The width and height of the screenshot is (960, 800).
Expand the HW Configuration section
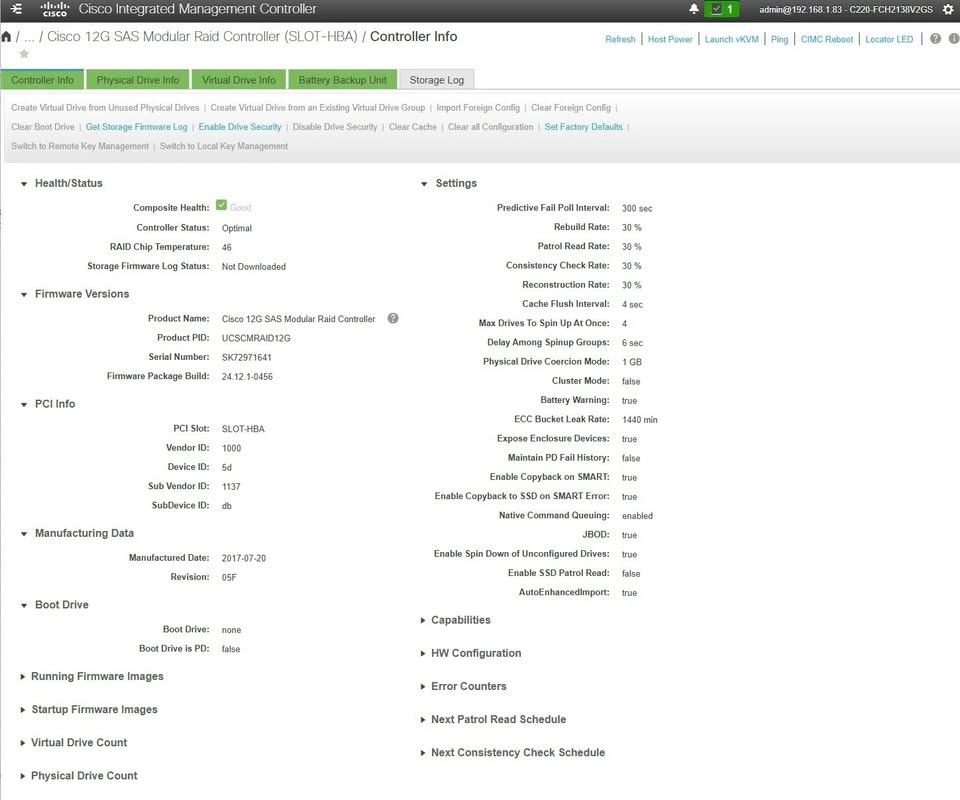[422, 653]
